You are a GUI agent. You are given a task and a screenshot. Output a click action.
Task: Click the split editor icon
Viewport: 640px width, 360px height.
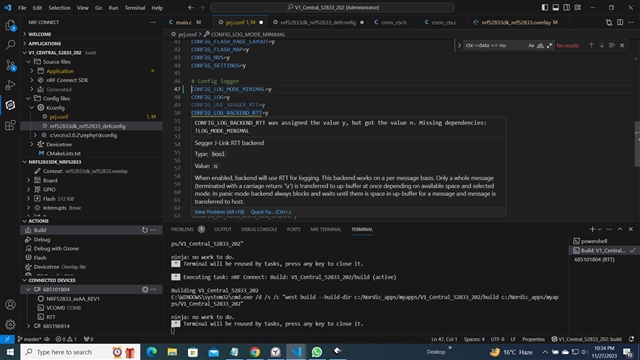(x=620, y=22)
